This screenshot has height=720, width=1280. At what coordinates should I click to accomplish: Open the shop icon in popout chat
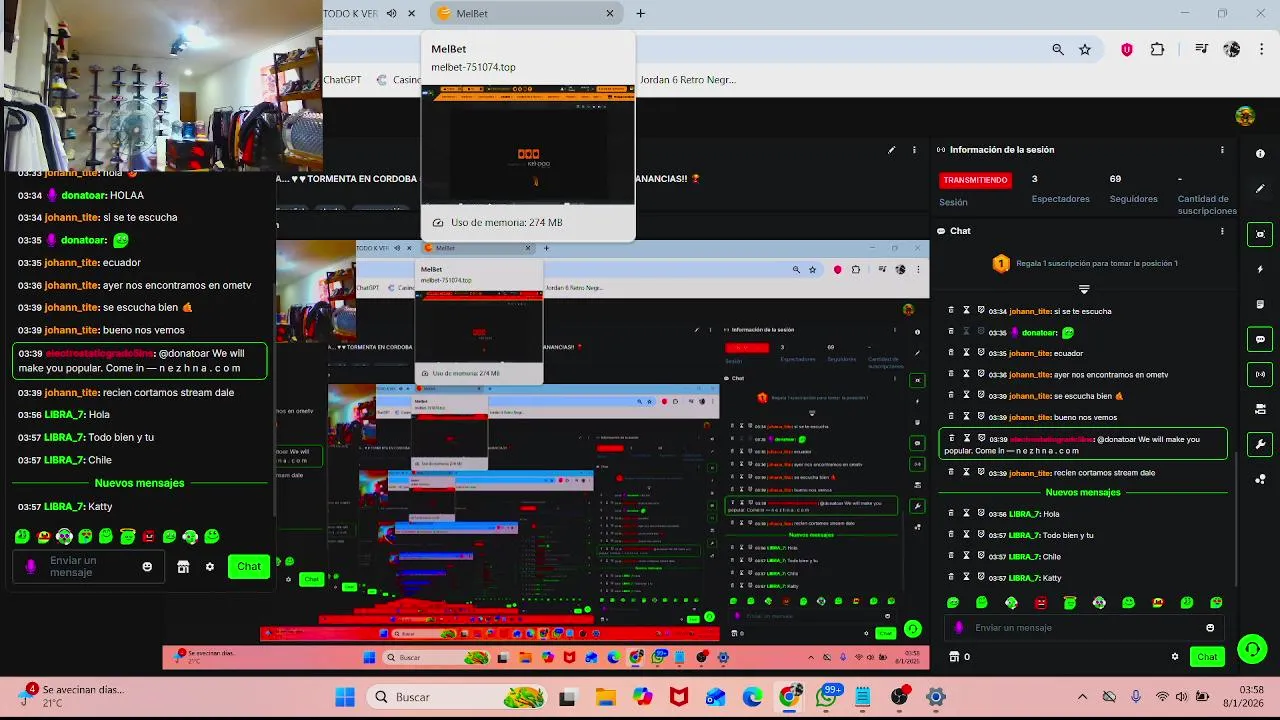(183, 567)
